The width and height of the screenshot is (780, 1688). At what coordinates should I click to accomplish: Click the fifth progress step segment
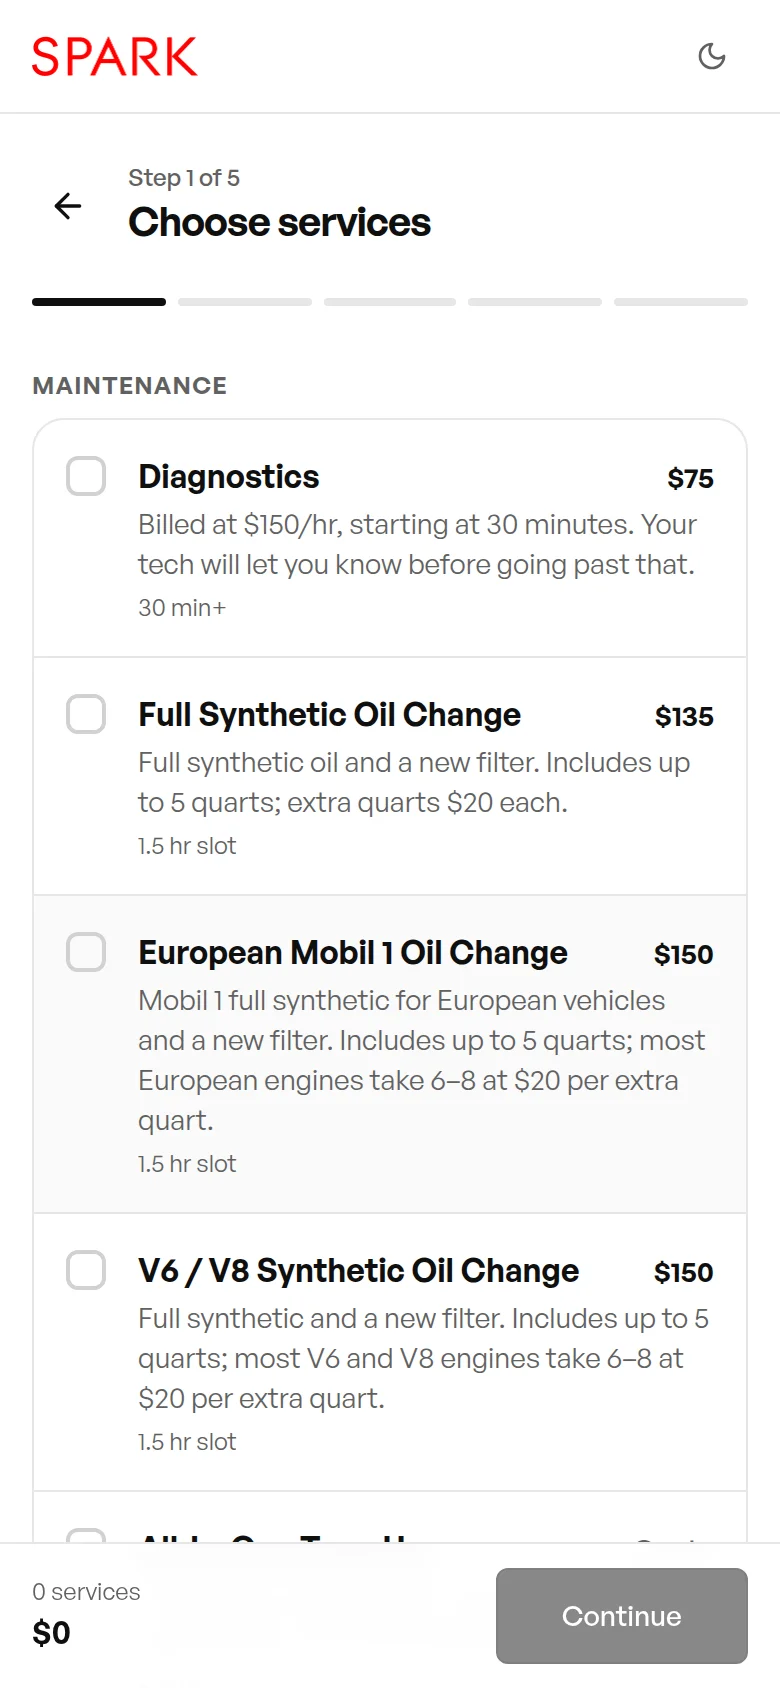(681, 302)
